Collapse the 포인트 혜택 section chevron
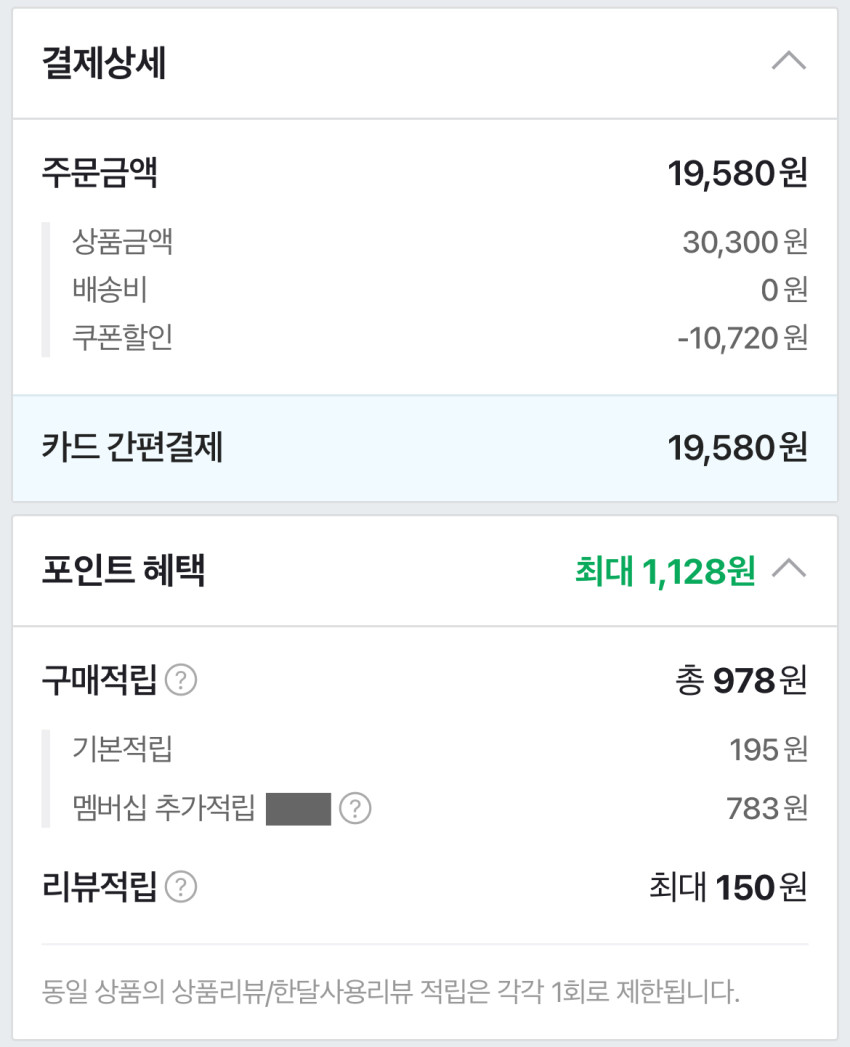 click(789, 570)
